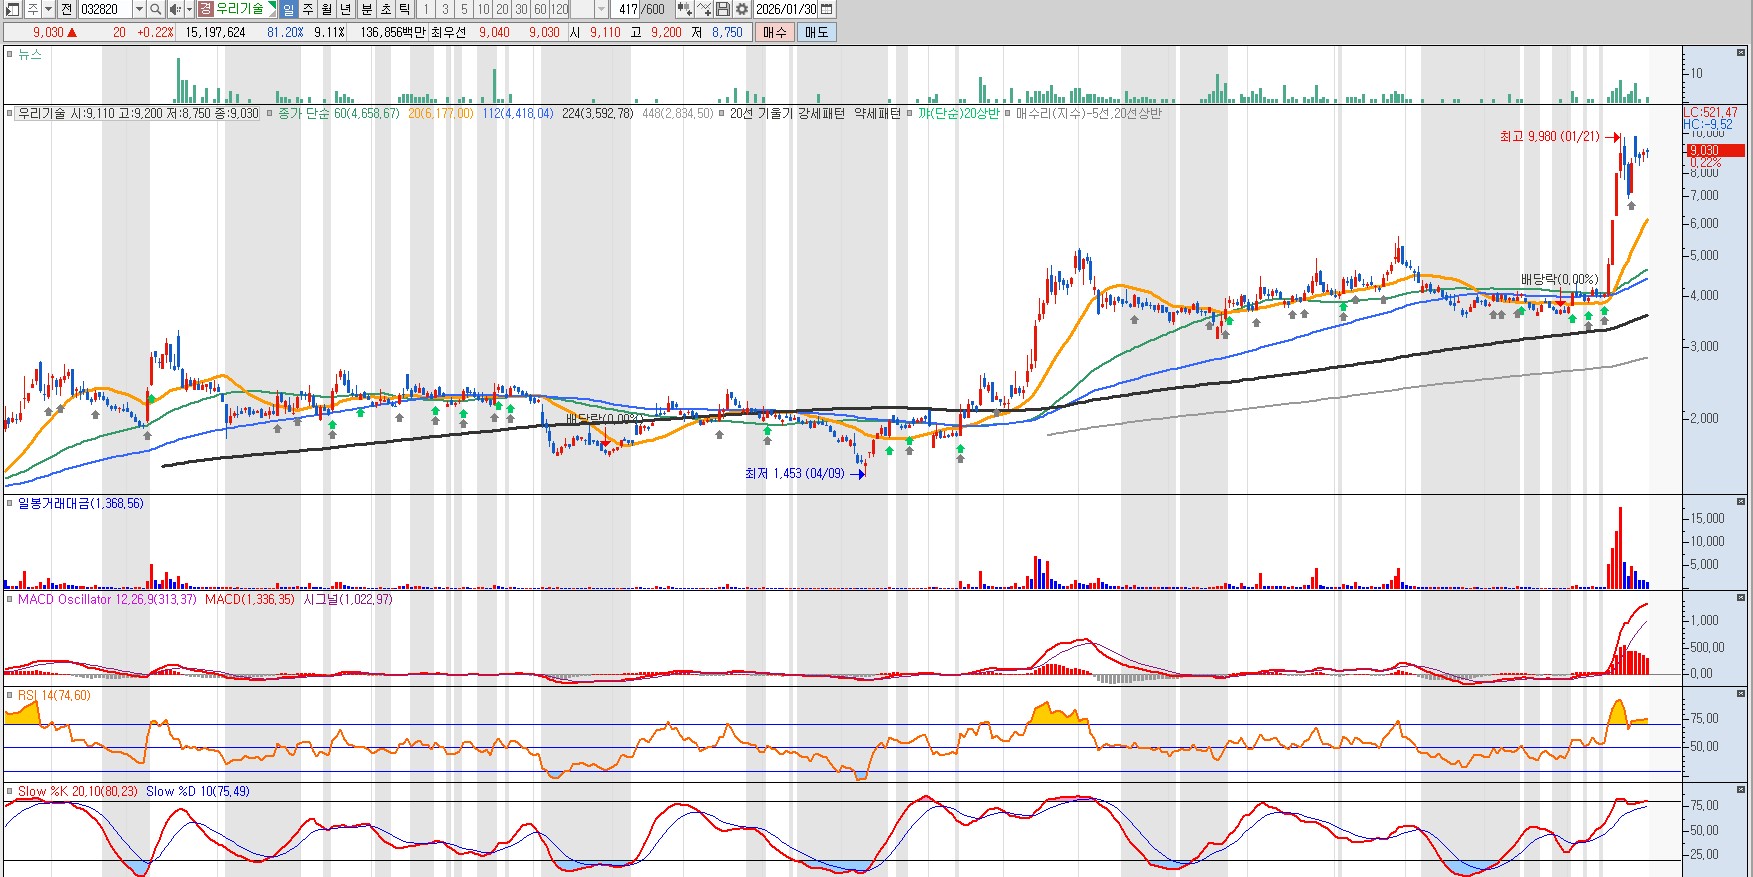Select the 년 yearly period button
Viewport: 1753px width, 877px height.
coord(346,9)
